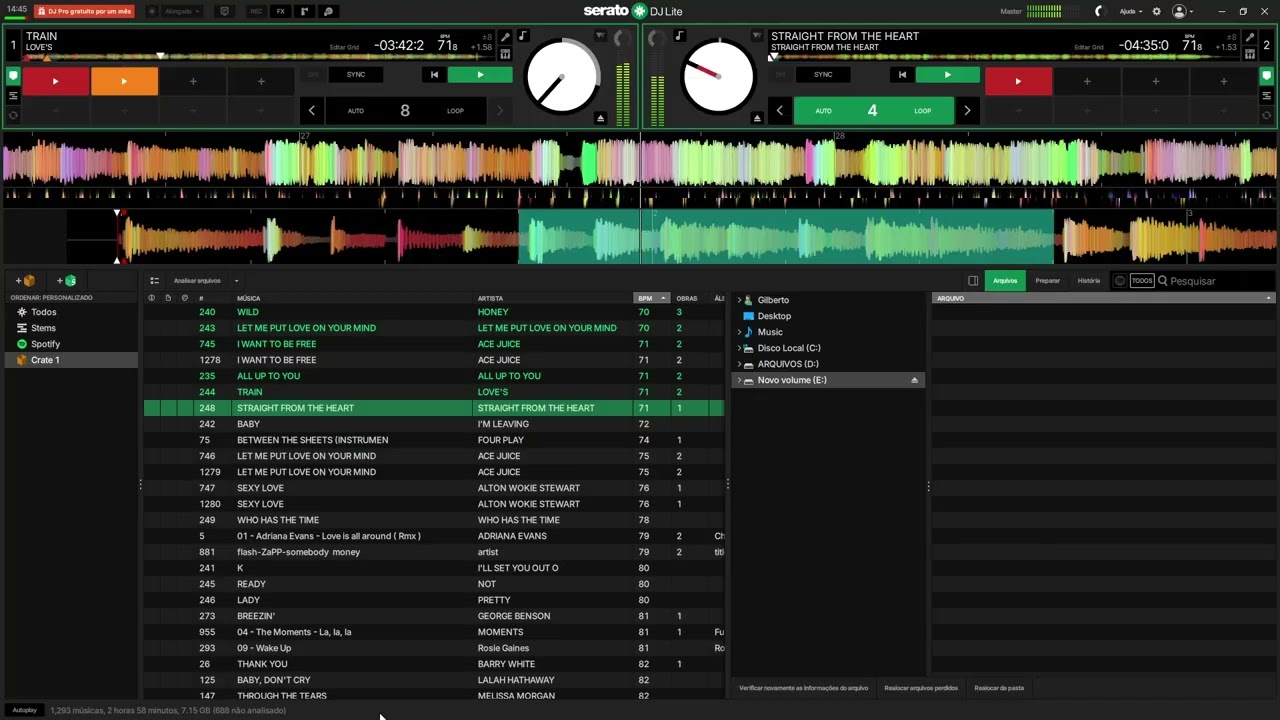Toggle deck 1 sync OFF button
The height and width of the screenshot is (720, 1280).
coord(313,75)
